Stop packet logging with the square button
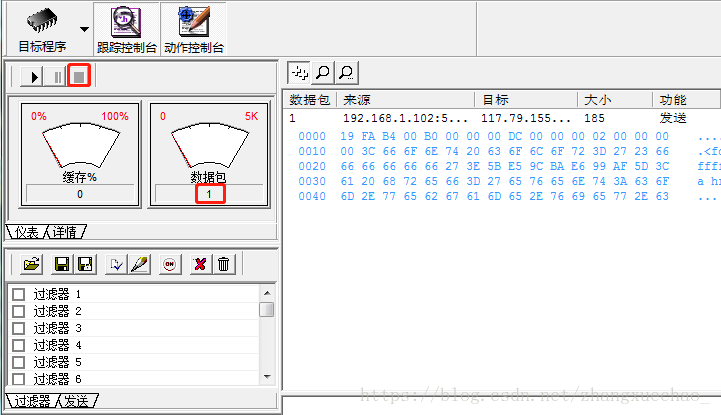The image size is (721, 415). point(79,76)
